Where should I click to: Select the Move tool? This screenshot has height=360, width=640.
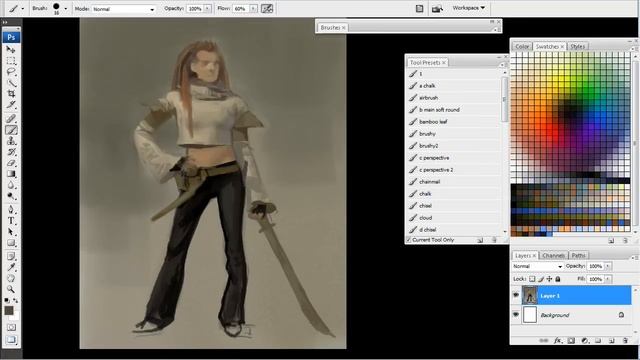[x=11, y=49]
